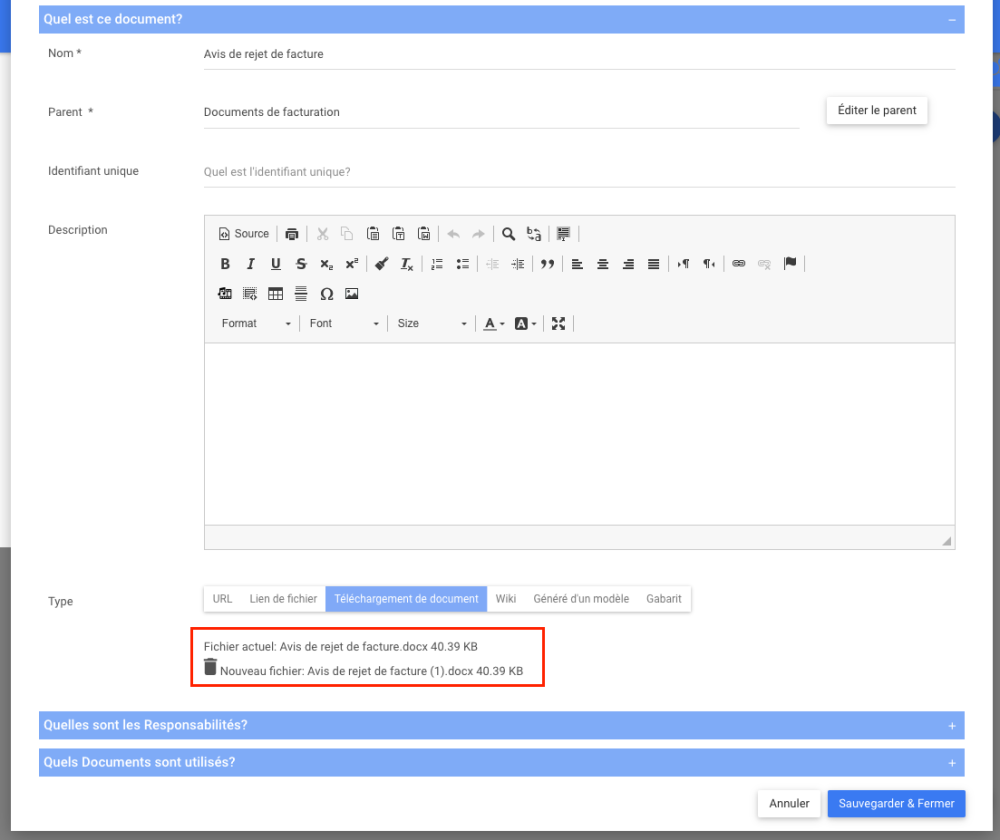Click the Paste as plain text icon

399,233
